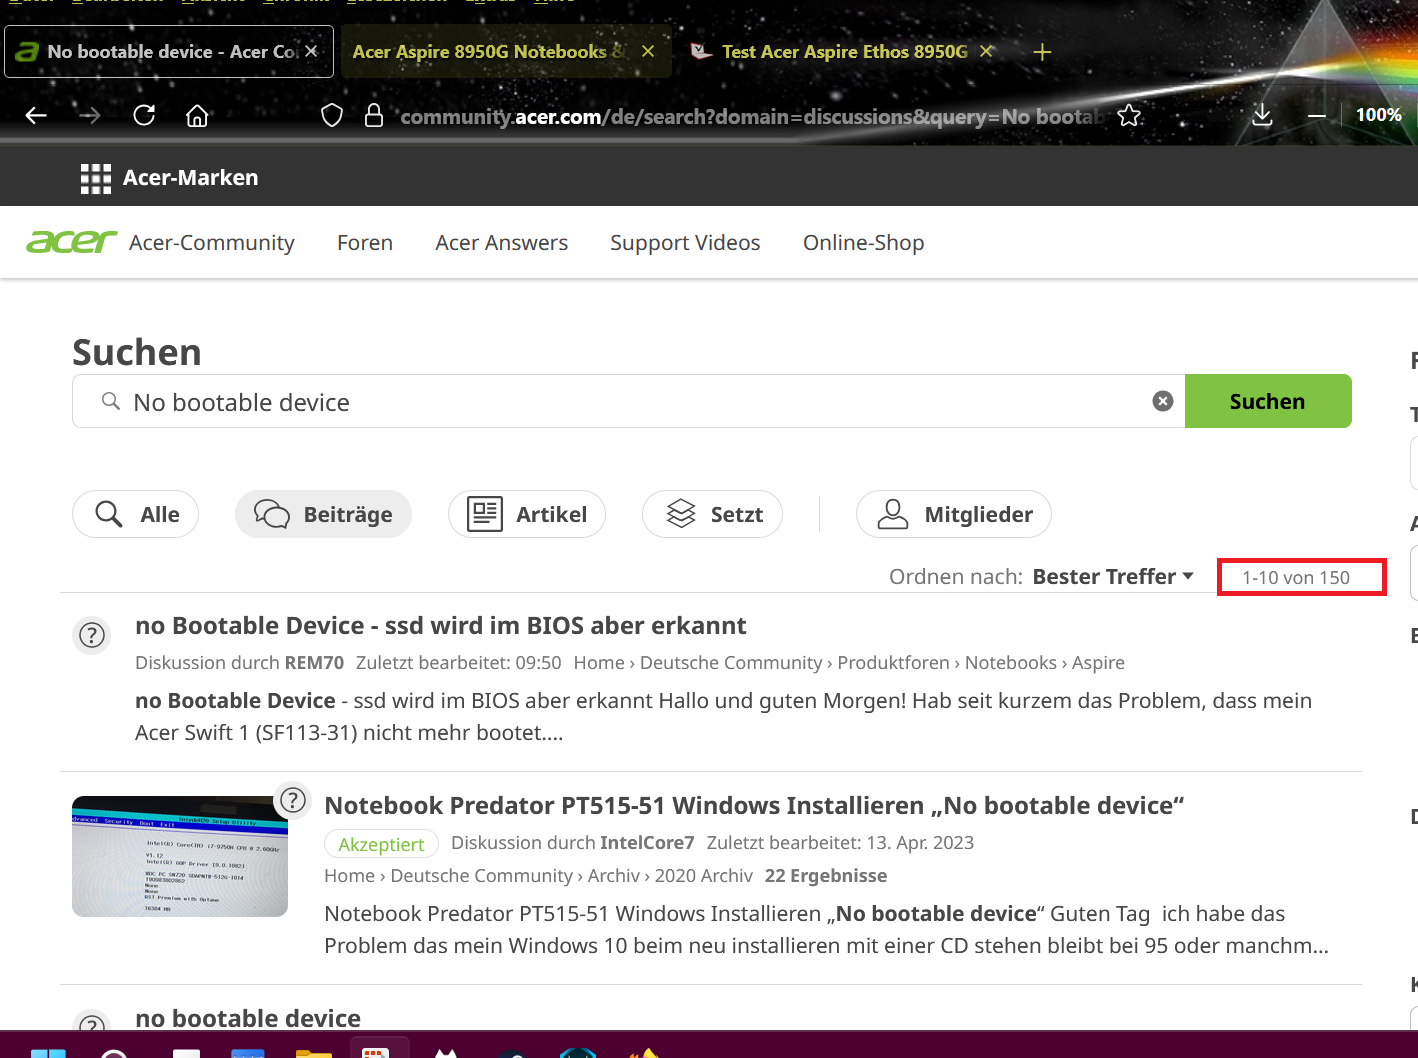
Task: Click the search box containing 'No bootable device'
Action: coord(628,401)
